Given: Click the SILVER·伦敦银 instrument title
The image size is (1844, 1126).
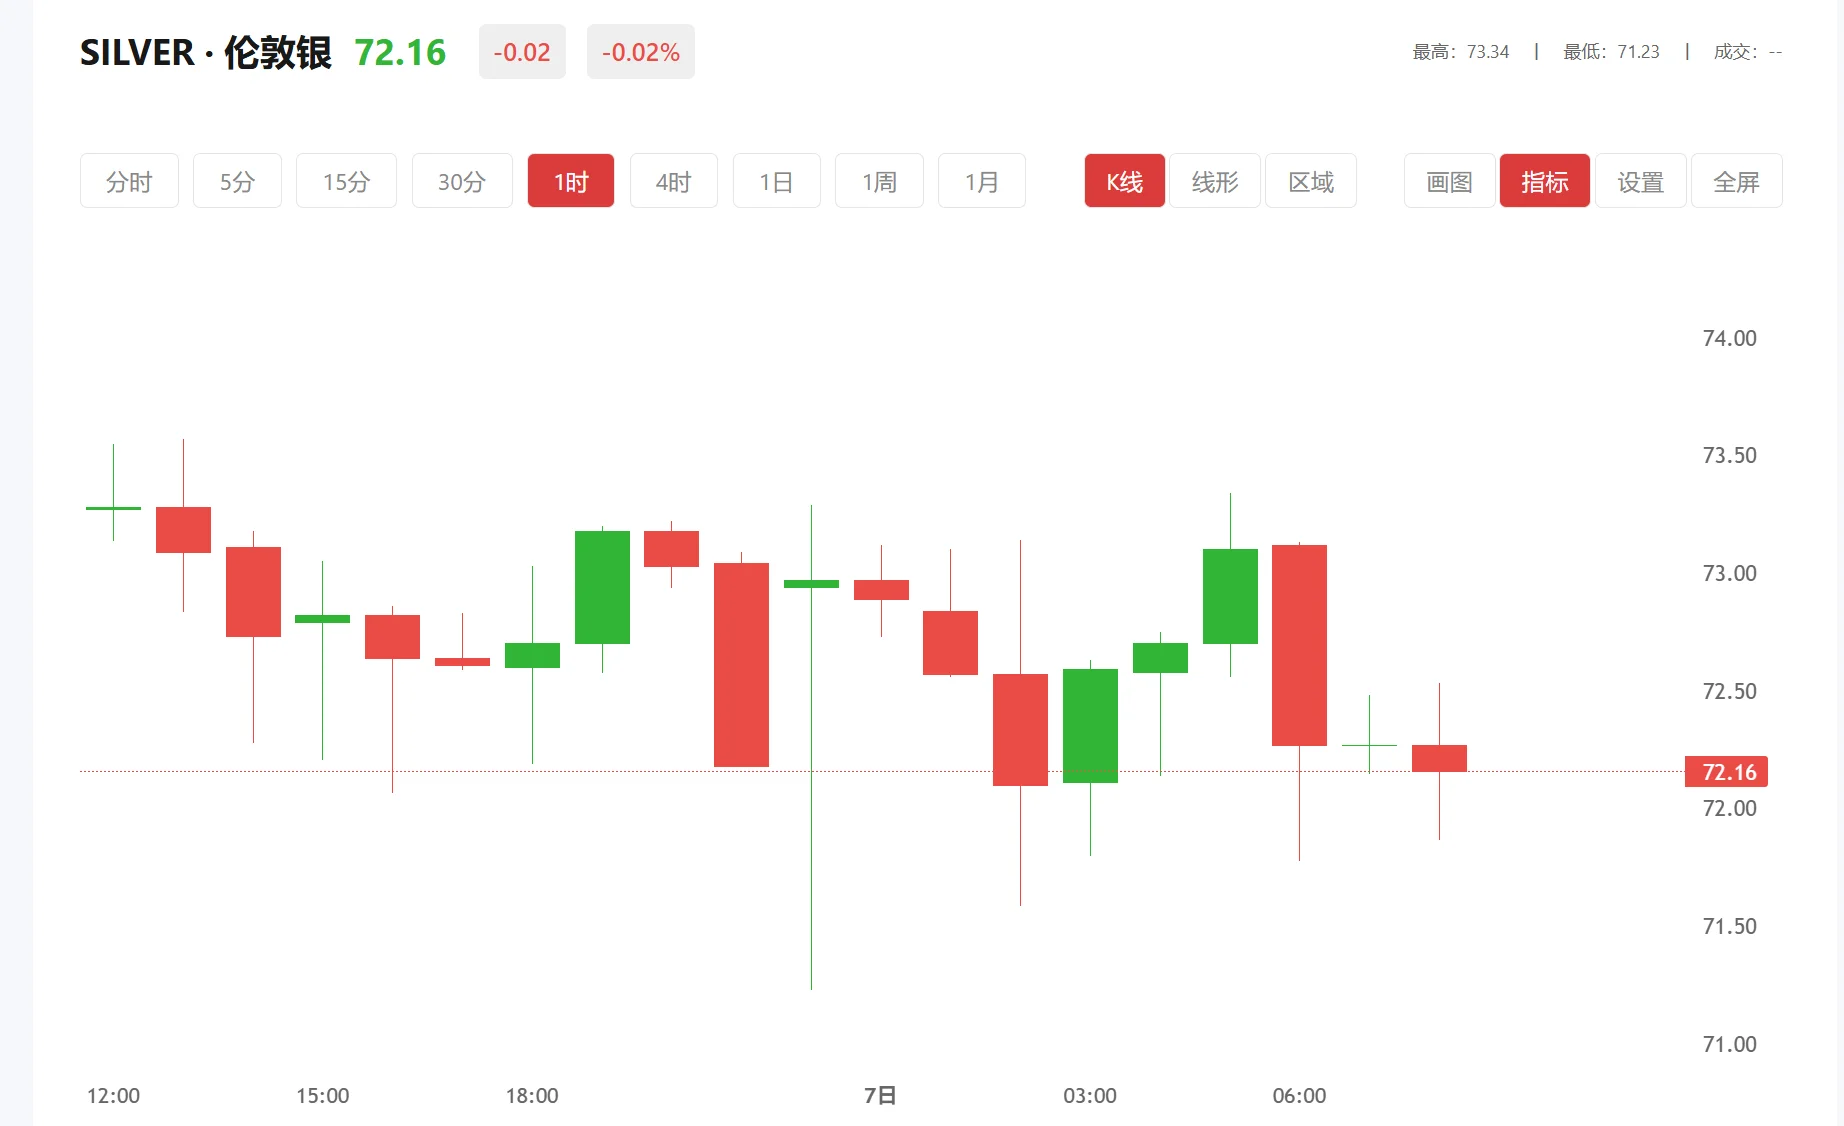Looking at the screenshot, I should (x=205, y=53).
